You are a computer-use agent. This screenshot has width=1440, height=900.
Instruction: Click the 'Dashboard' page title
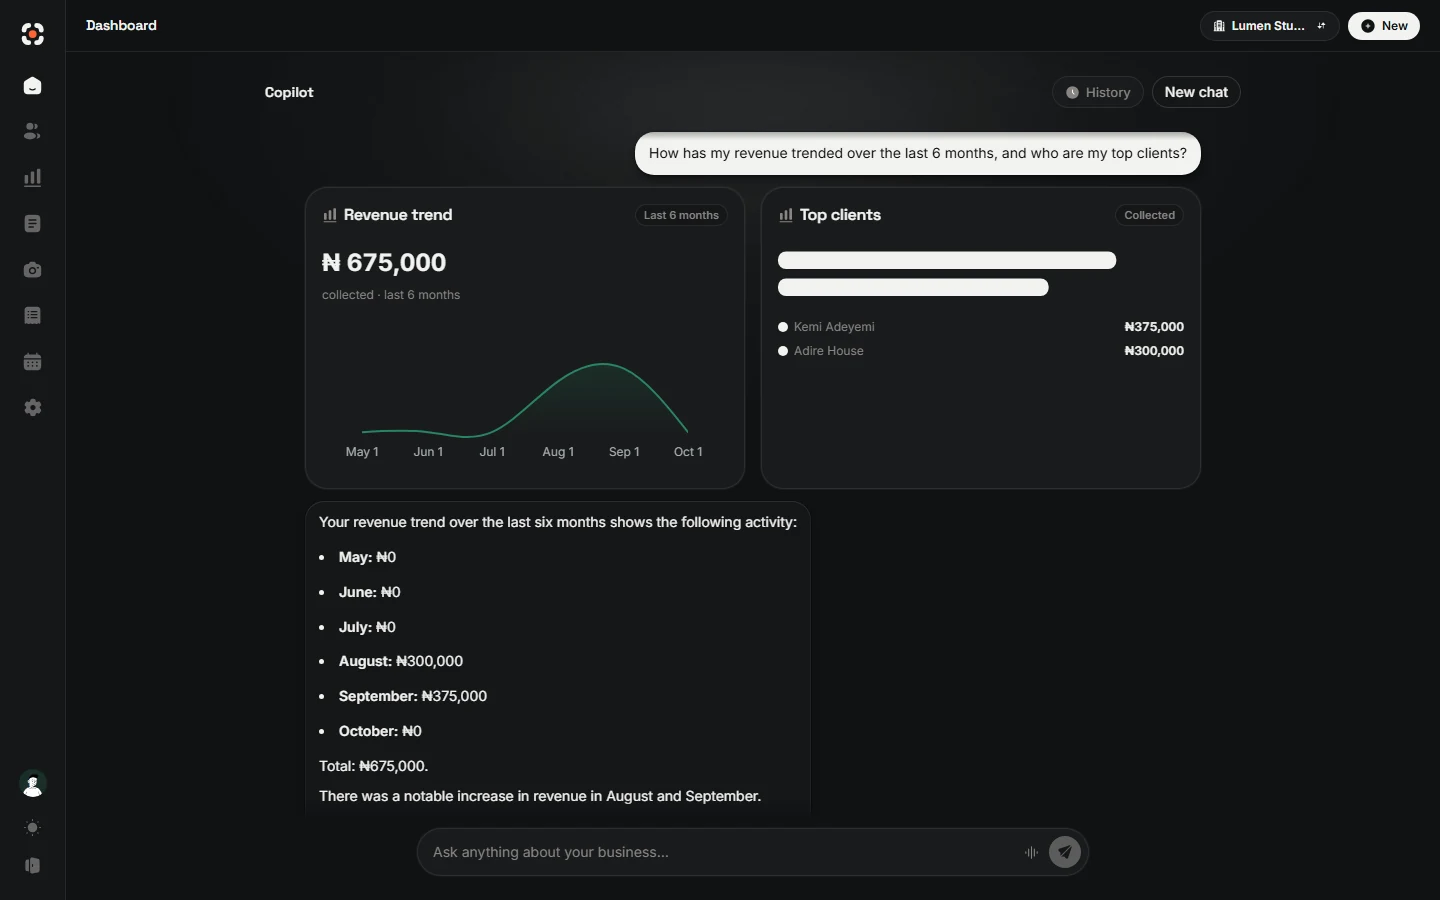pos(121,26)
